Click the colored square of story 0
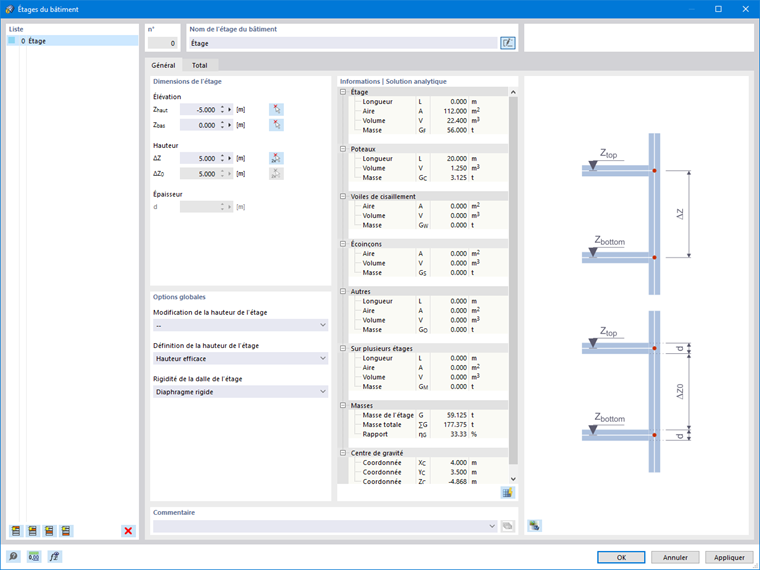 12,41
